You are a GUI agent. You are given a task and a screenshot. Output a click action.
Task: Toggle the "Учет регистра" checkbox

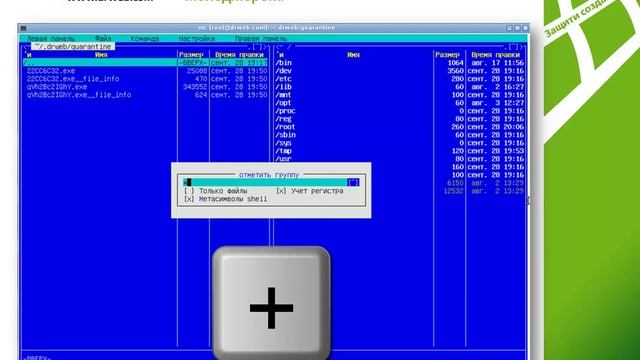point(281,191)
